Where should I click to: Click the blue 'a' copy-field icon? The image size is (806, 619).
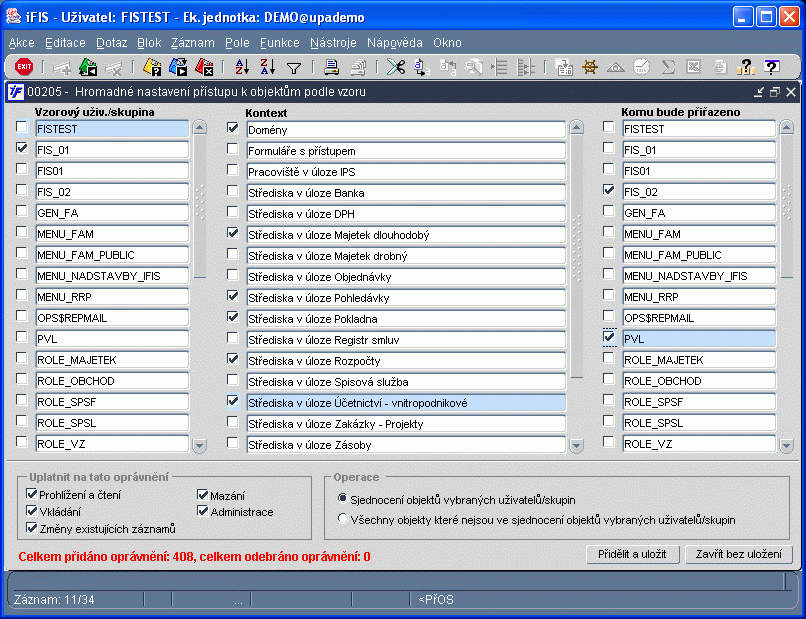tap(422, 67)
